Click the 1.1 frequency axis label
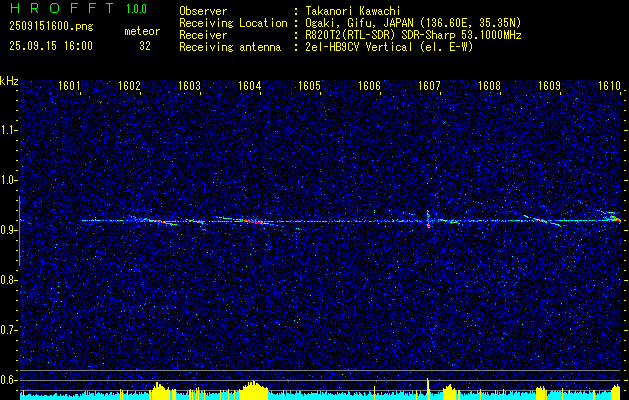Viewport: 629px width, 400px height. (x=8, y=130)
